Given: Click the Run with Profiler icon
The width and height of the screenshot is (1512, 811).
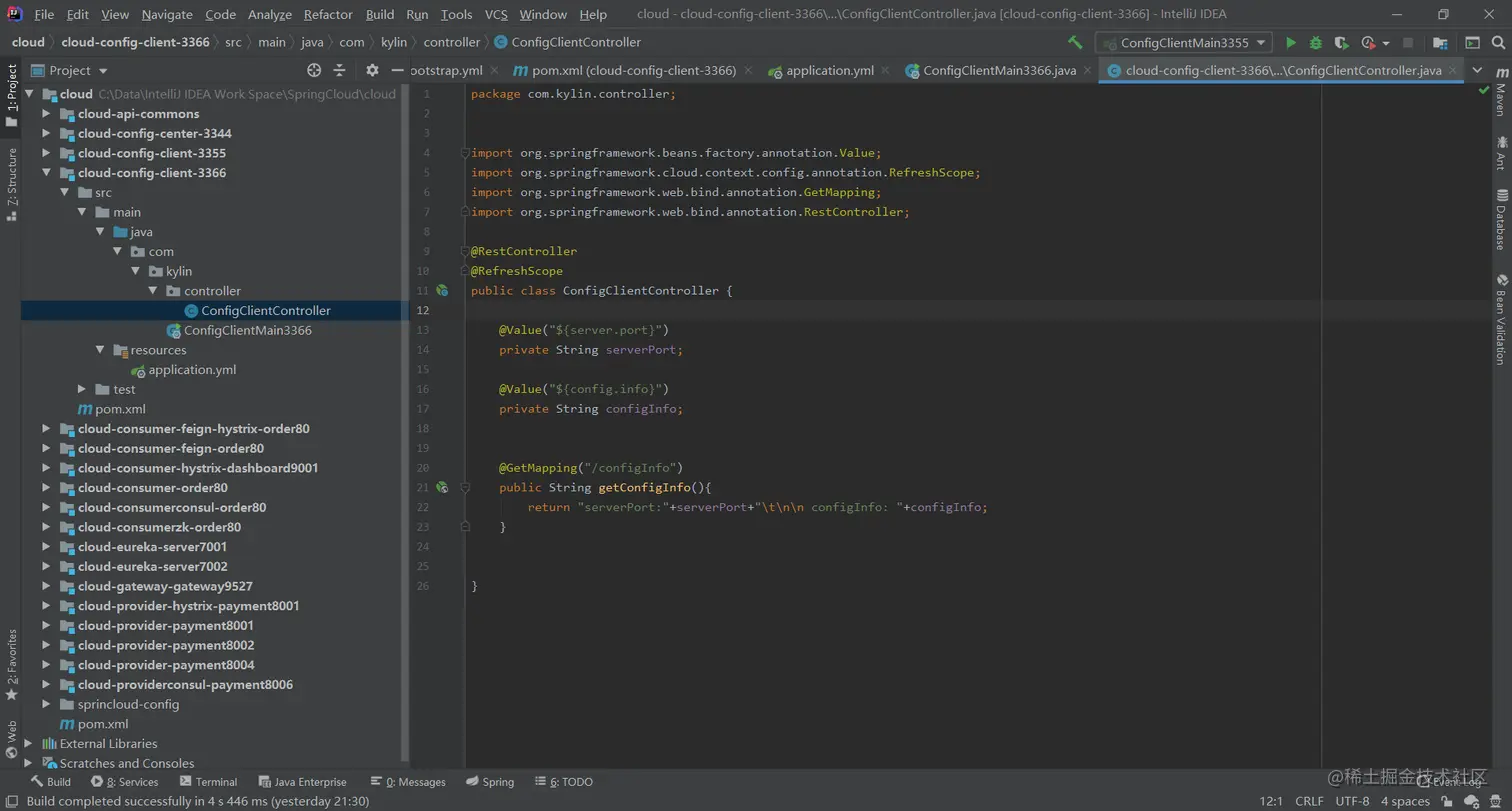Looking at the screenshot, I should 1367,43.
